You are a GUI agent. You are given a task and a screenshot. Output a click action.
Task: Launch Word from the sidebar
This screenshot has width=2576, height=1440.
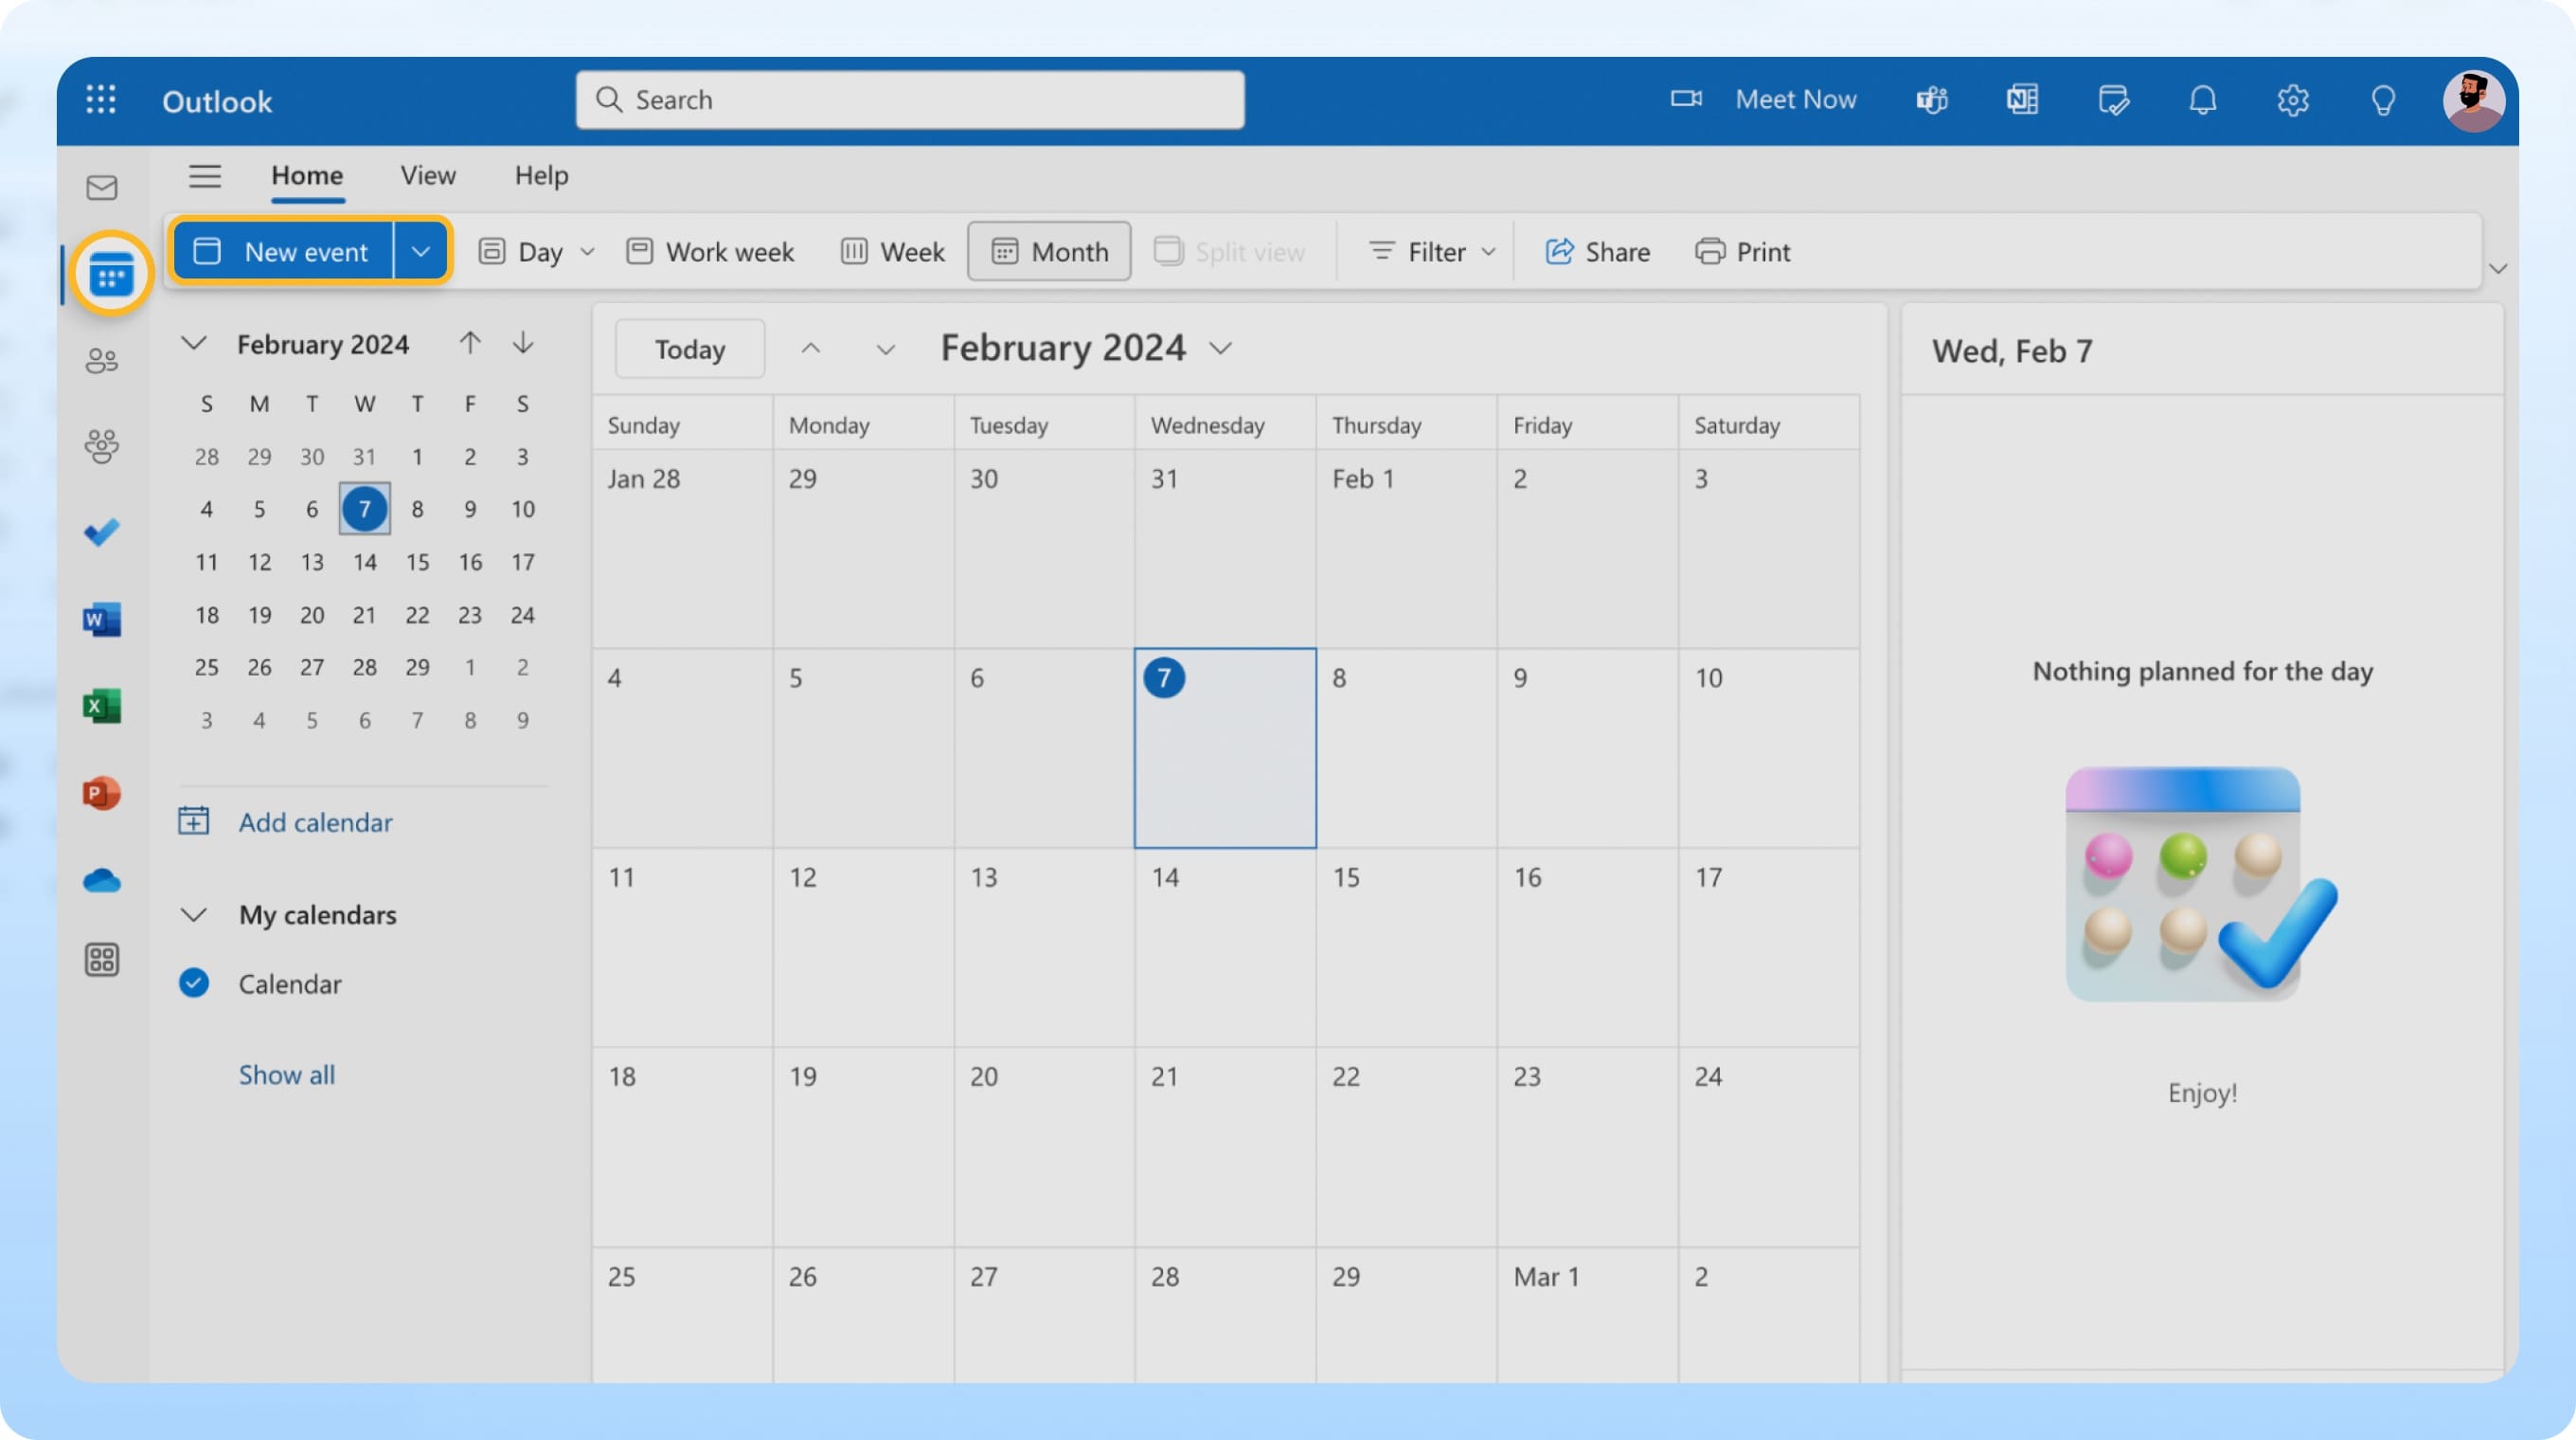pyautogui.click(x=102, y=620)
